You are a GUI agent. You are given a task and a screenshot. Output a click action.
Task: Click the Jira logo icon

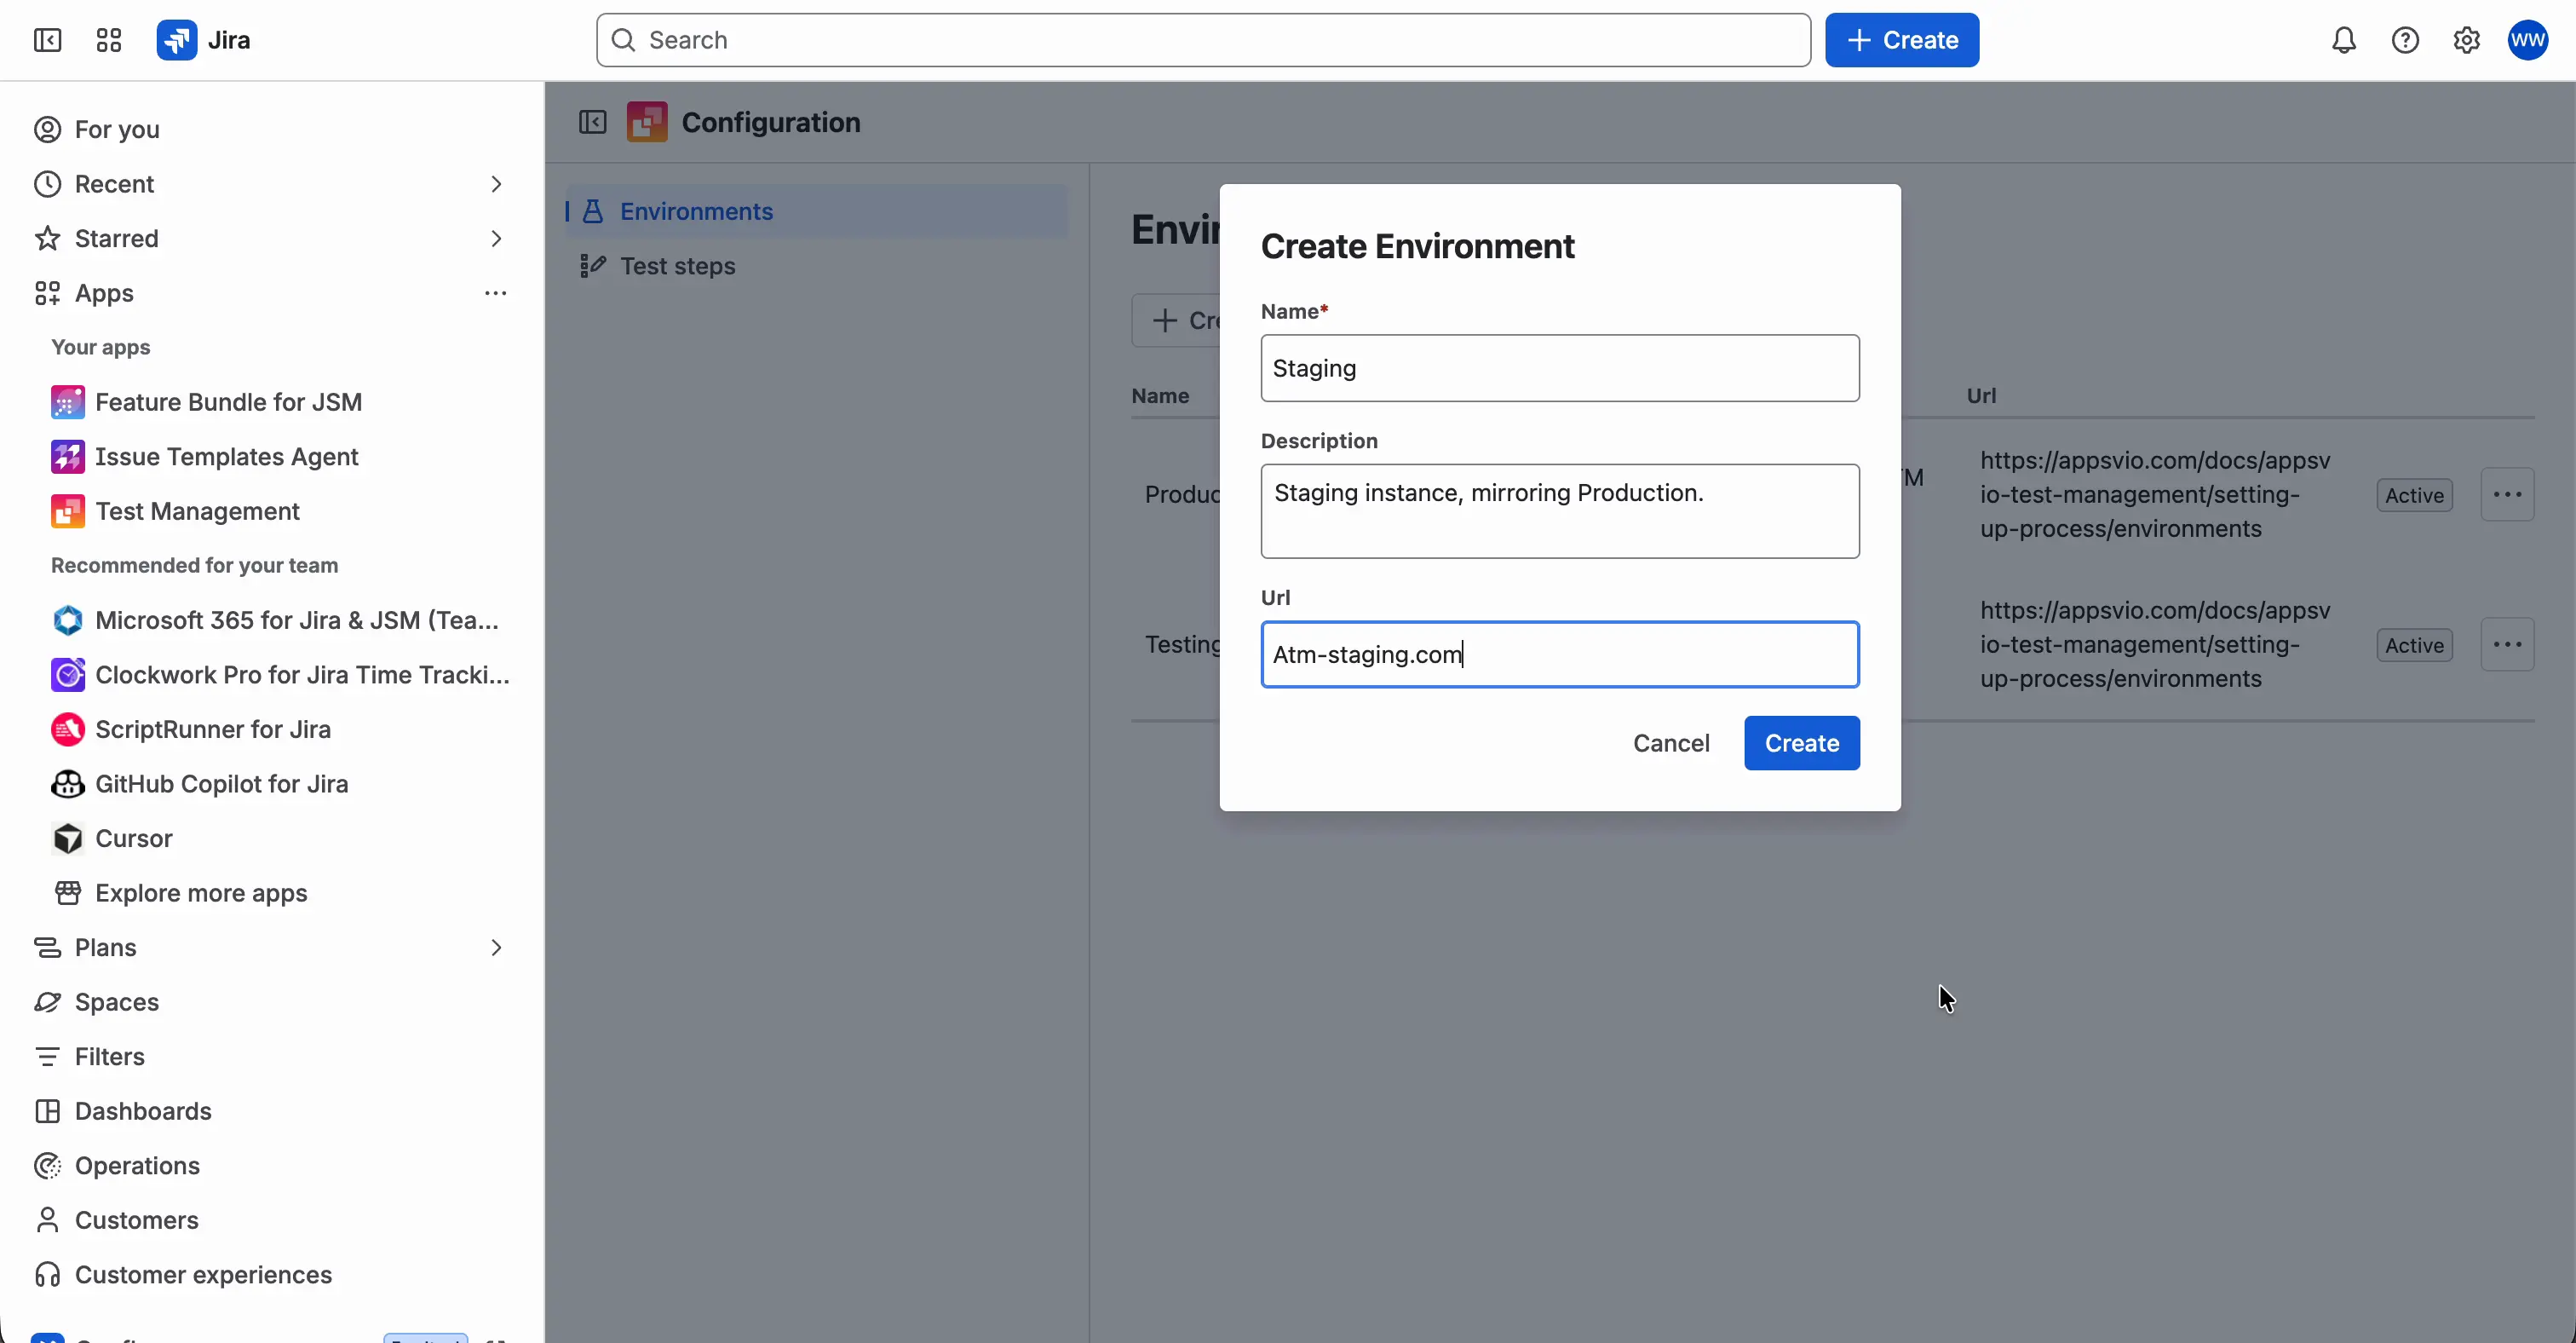point(177,40)
